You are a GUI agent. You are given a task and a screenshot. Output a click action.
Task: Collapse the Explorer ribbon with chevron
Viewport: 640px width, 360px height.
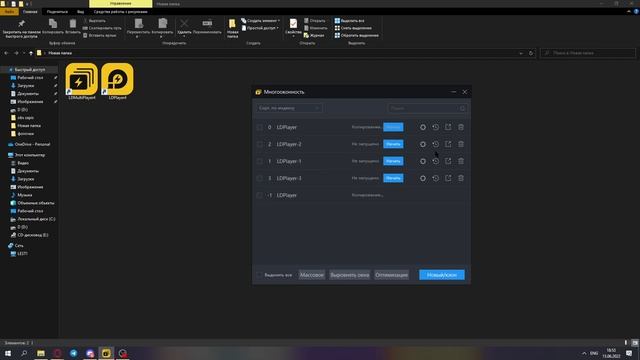[x=629, y=11]
